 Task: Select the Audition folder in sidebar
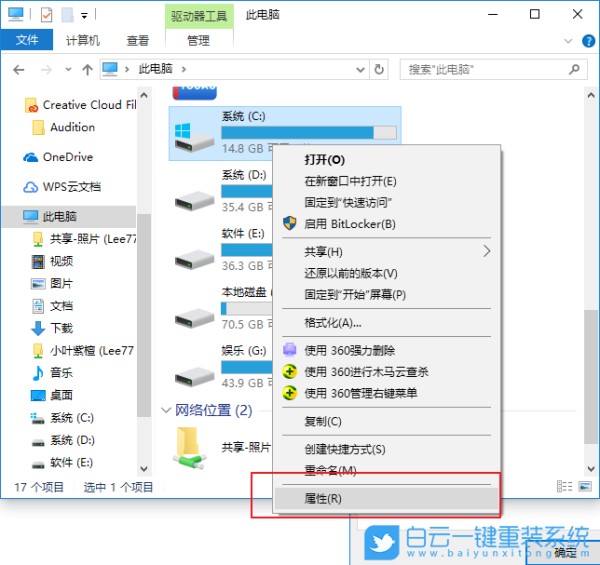(x=64, y=127)
